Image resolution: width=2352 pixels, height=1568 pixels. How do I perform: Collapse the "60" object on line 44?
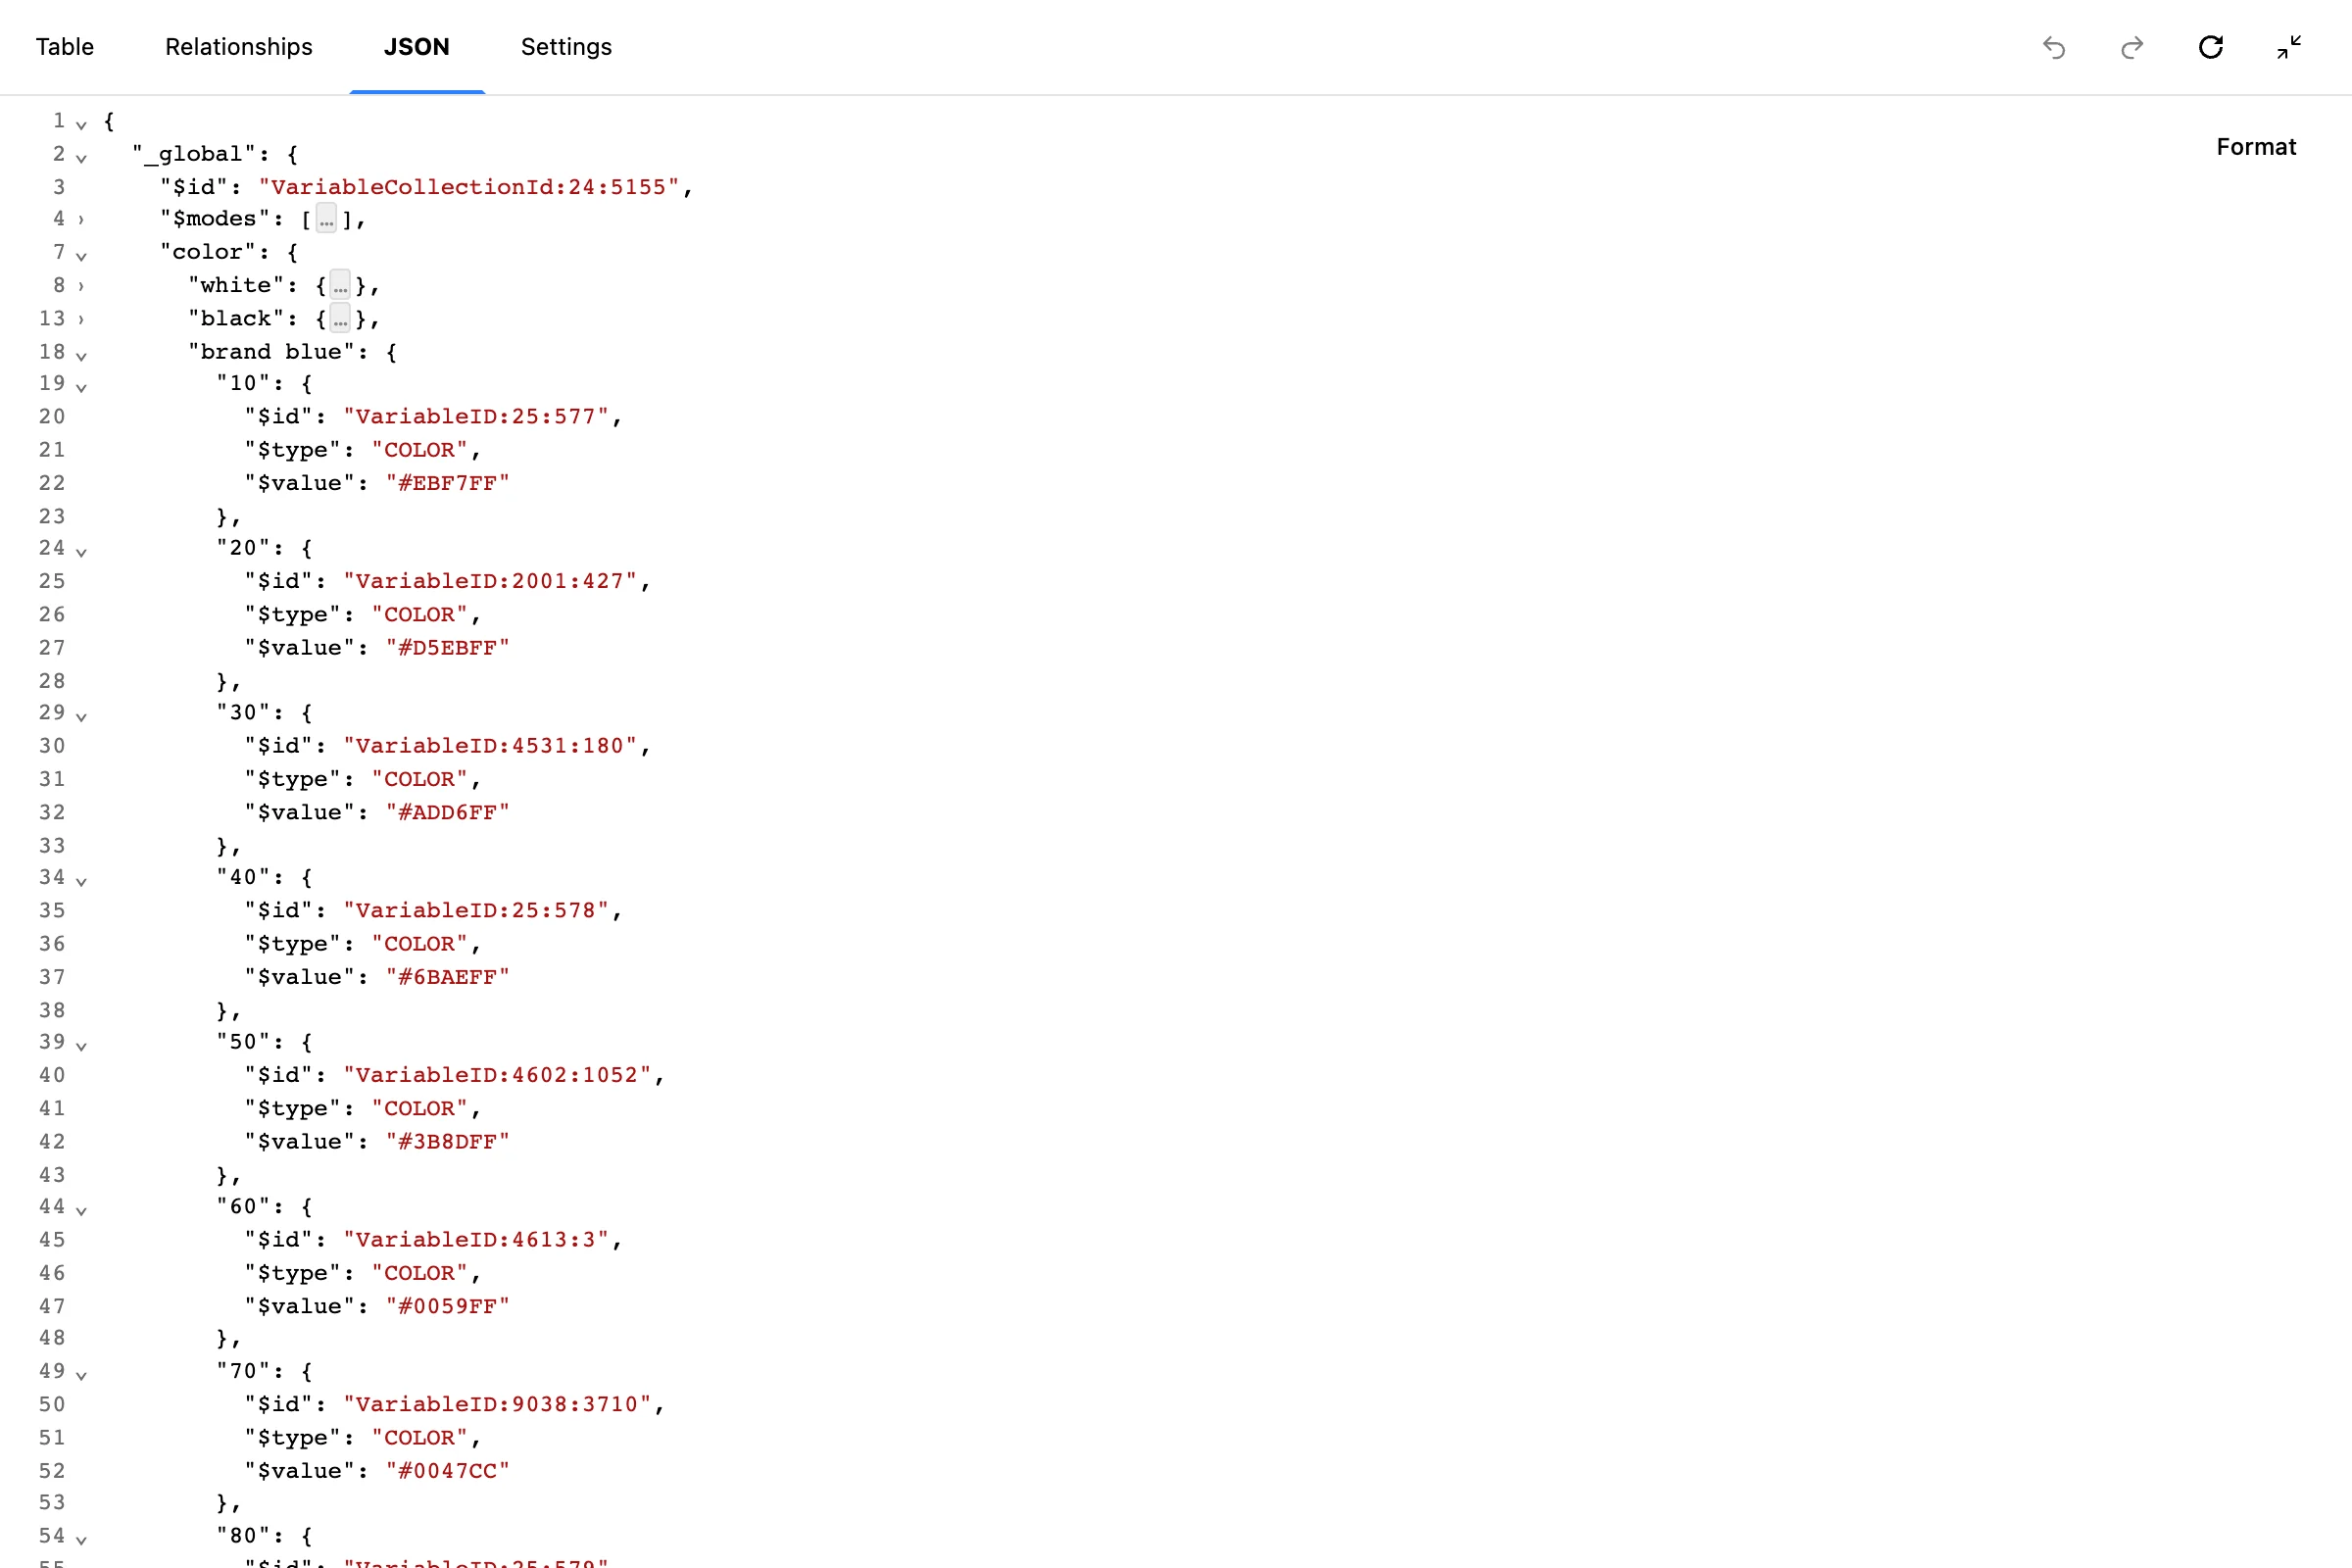[x=81, y=1210]
